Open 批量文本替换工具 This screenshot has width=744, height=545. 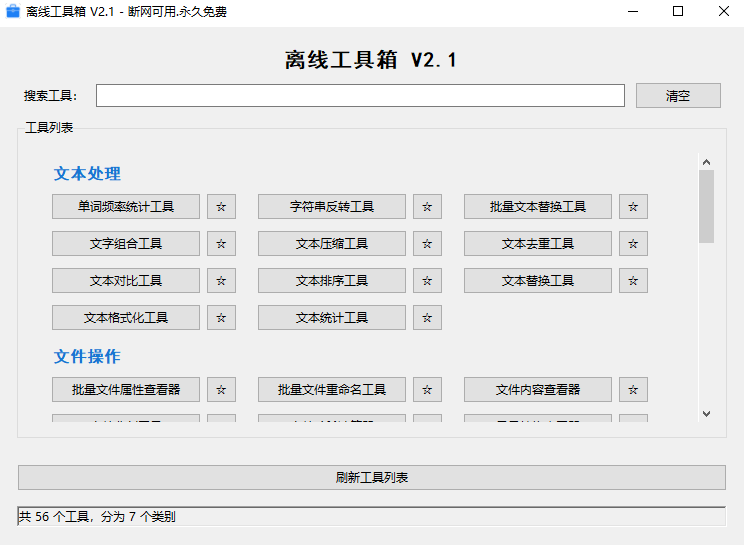point(538,206)
